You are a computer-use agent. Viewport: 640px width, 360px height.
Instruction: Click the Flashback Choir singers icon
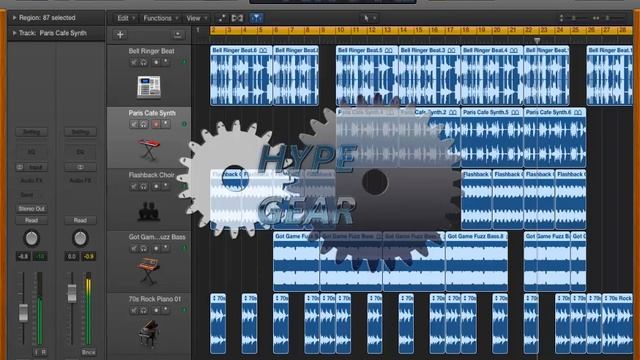click(x=149, y=211)
